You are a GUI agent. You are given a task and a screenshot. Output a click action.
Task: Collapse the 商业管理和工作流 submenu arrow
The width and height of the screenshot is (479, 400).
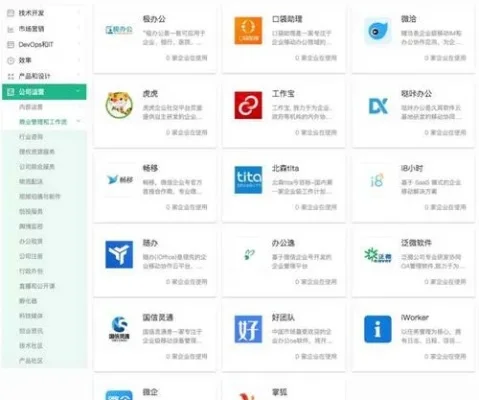click(78, 121)
